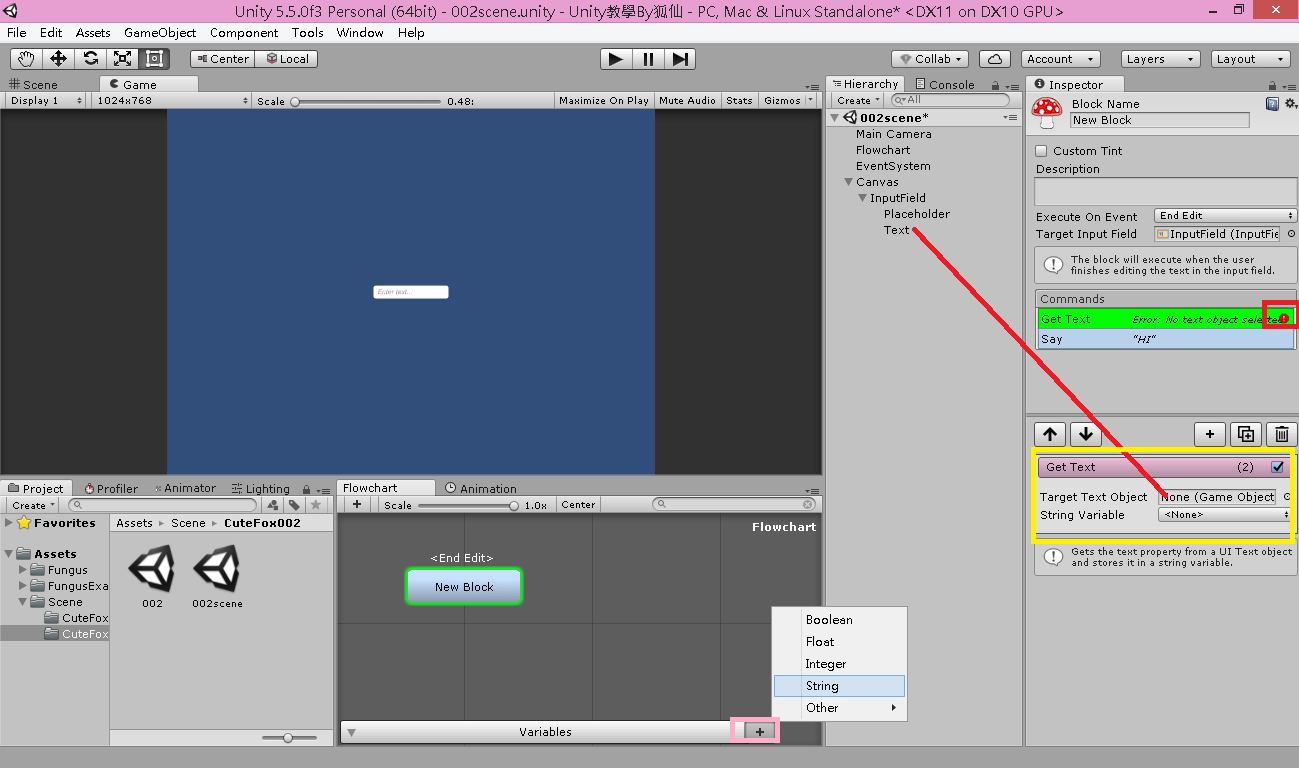1299x768 pixels.
Task: Choose Integer variable type
Action: point(839,664)
